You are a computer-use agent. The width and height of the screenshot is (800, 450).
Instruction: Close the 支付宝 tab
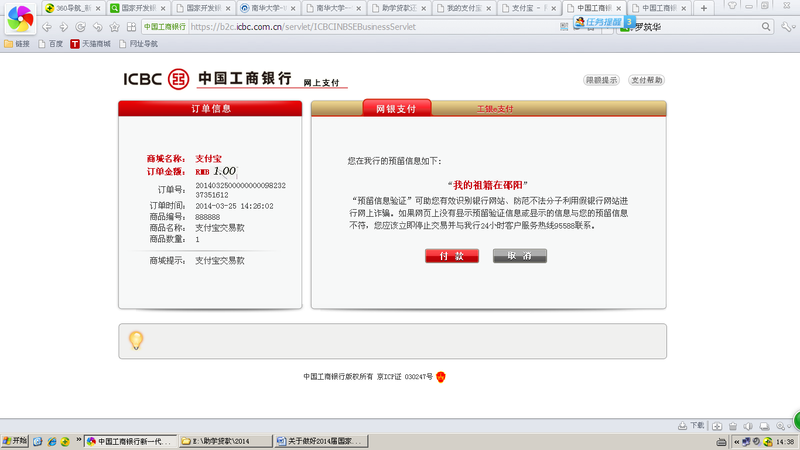[554, 9]
